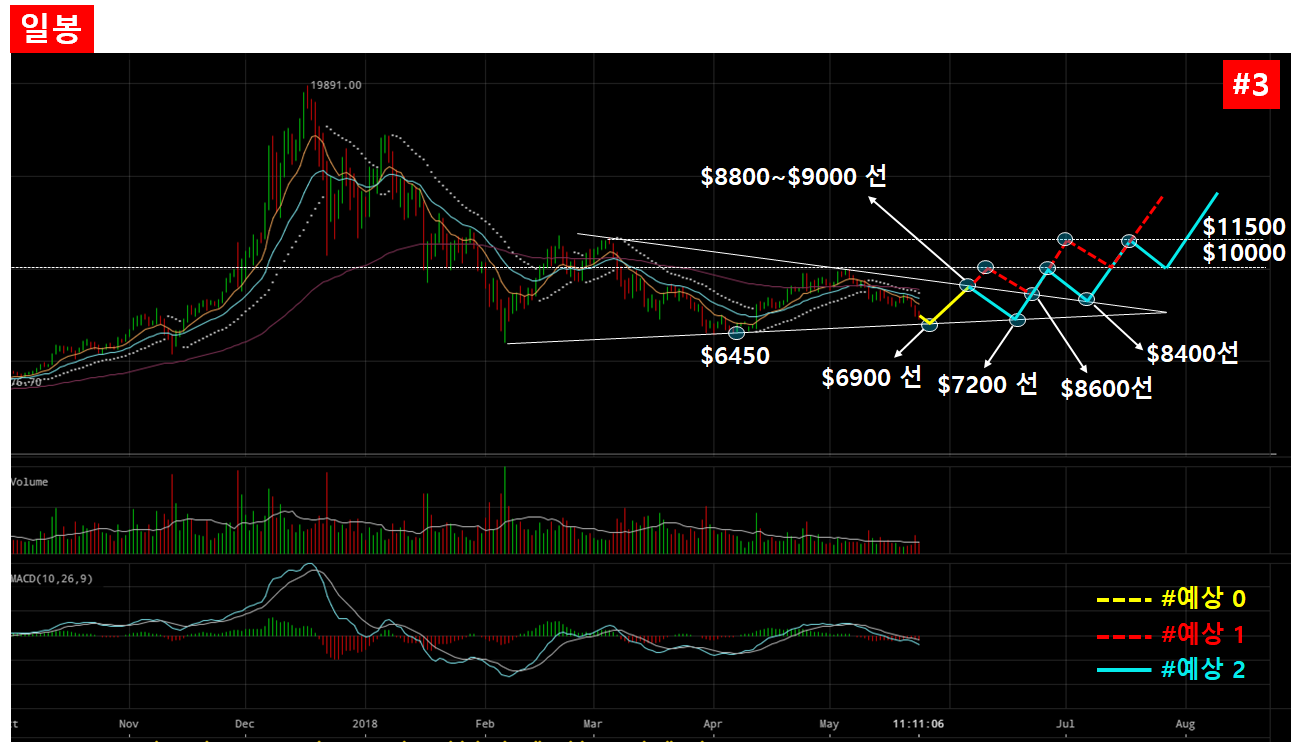Click the $6450 price label
The width and height of the screenshot is (1301, 742).
[x=735, y=355]
